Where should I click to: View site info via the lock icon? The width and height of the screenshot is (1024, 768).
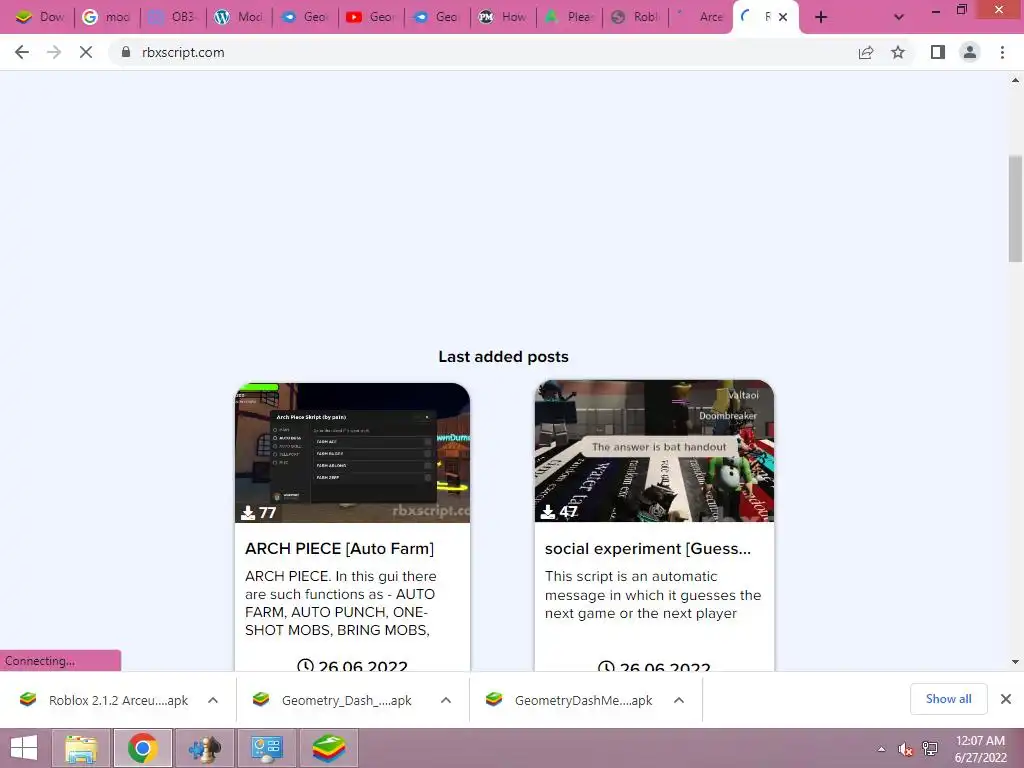(126, 52)
